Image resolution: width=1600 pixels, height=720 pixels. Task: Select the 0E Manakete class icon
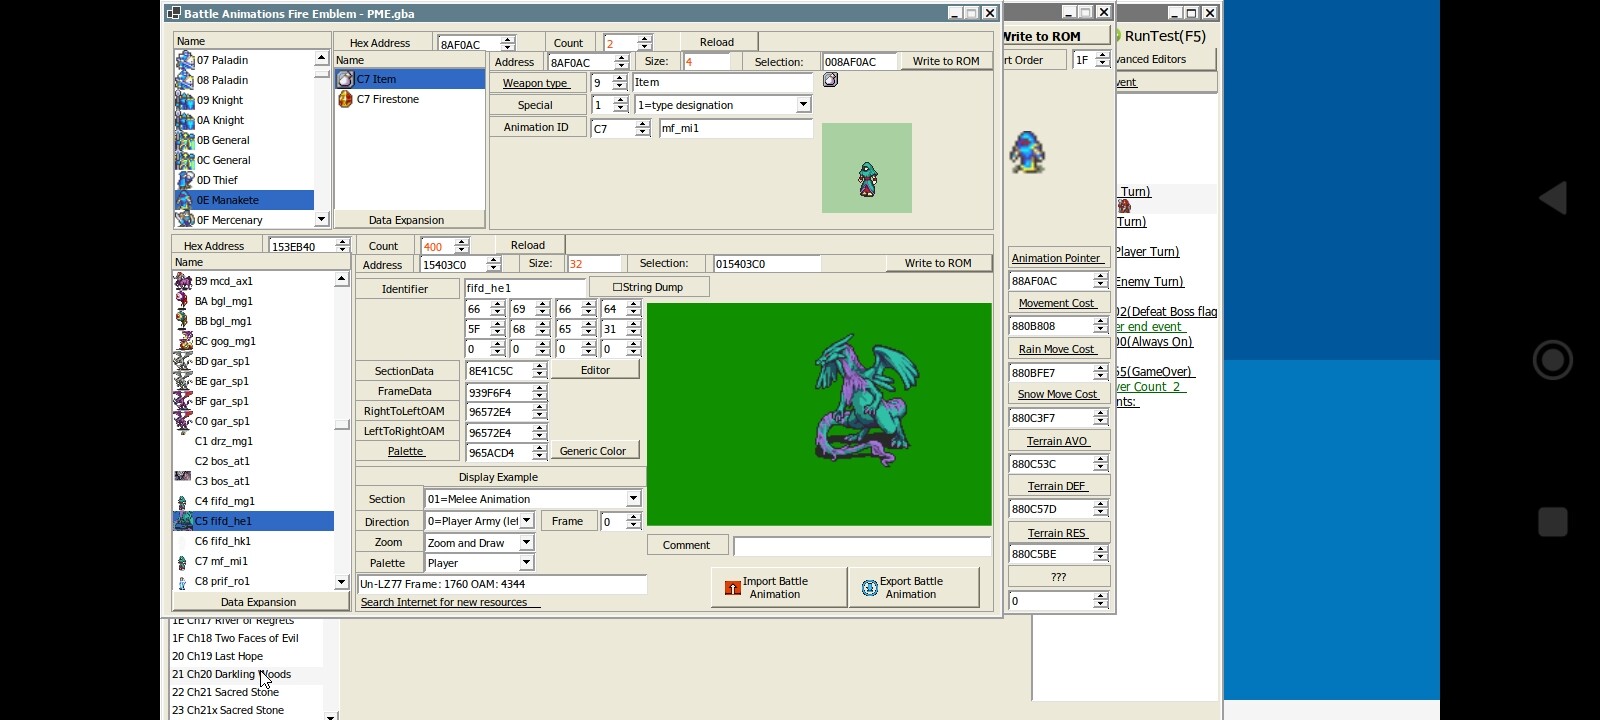click(x=185, y=200)
